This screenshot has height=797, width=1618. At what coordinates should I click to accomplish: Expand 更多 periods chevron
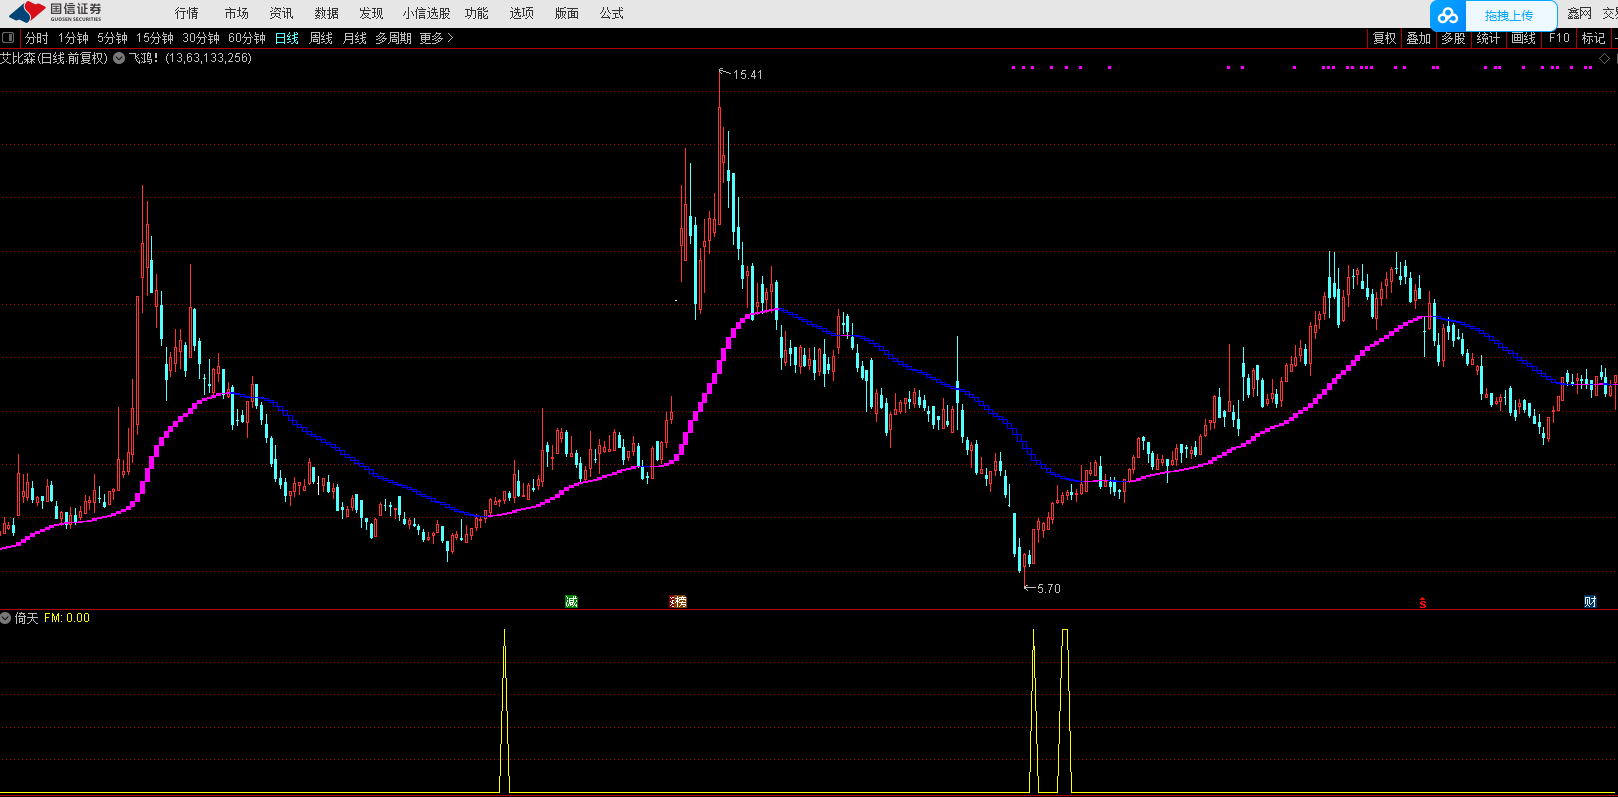(450, 38)
